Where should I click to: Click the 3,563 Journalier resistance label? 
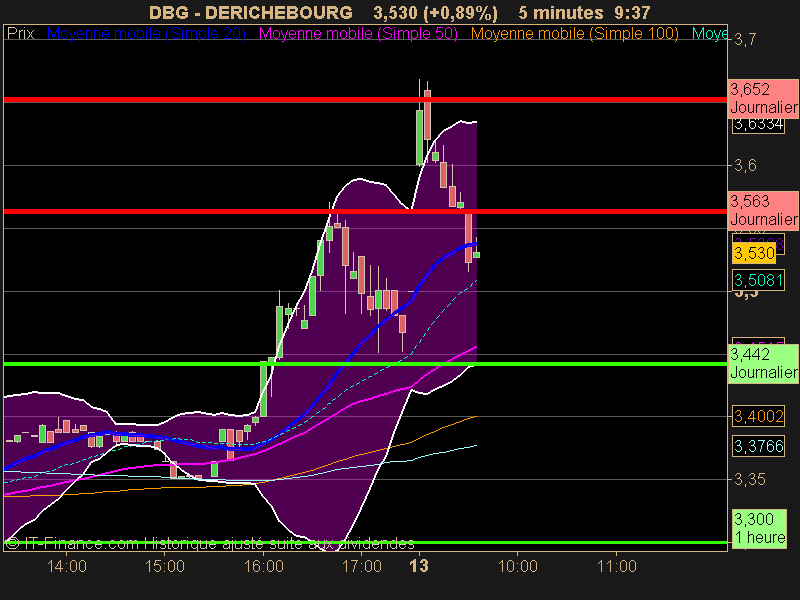(763, 210)
